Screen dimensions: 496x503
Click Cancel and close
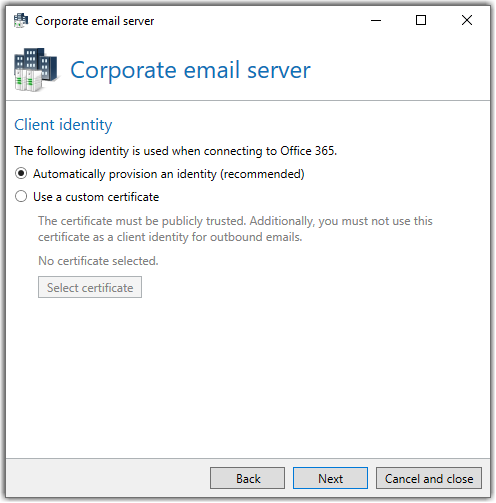(429, 479)
